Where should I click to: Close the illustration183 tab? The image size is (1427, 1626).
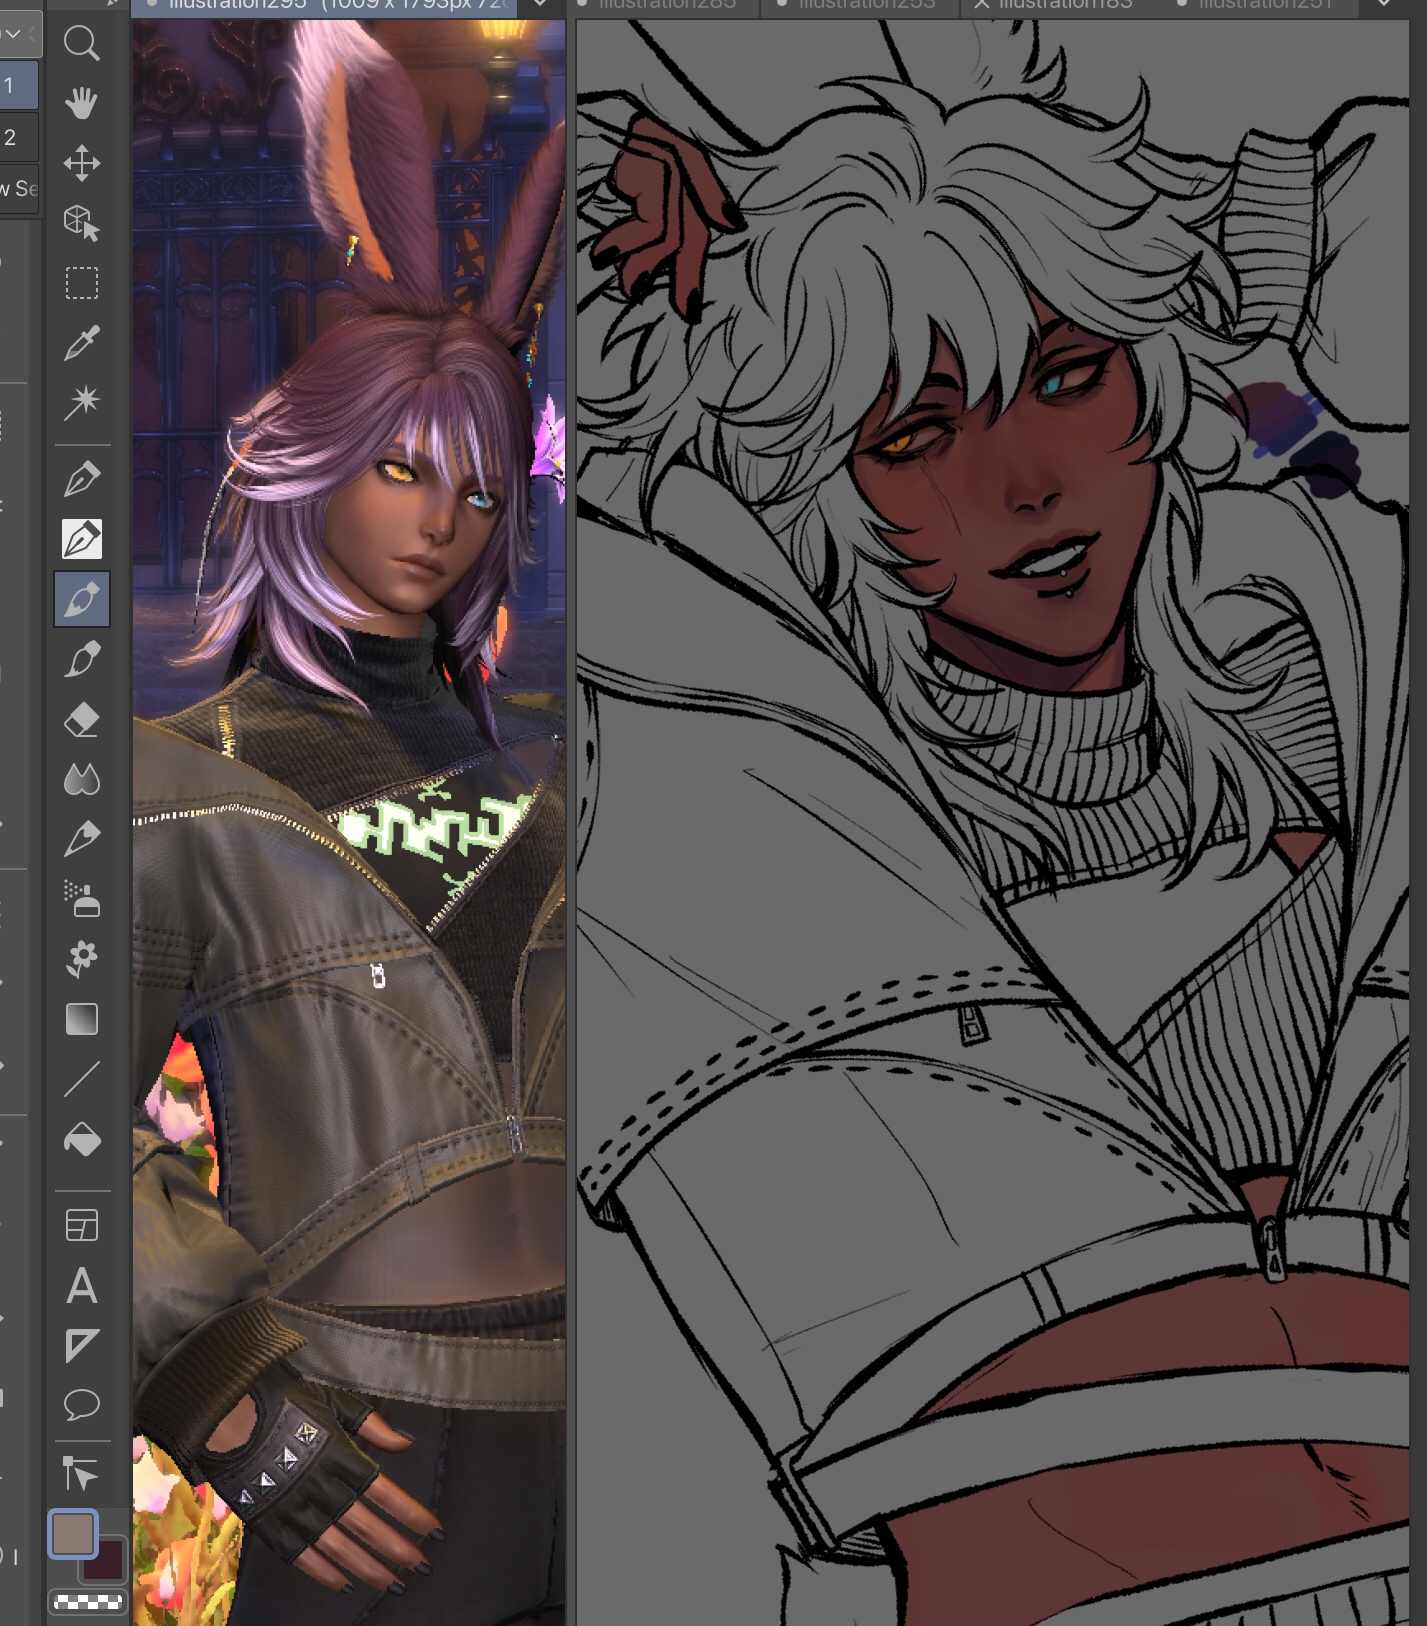coord(981,5)
